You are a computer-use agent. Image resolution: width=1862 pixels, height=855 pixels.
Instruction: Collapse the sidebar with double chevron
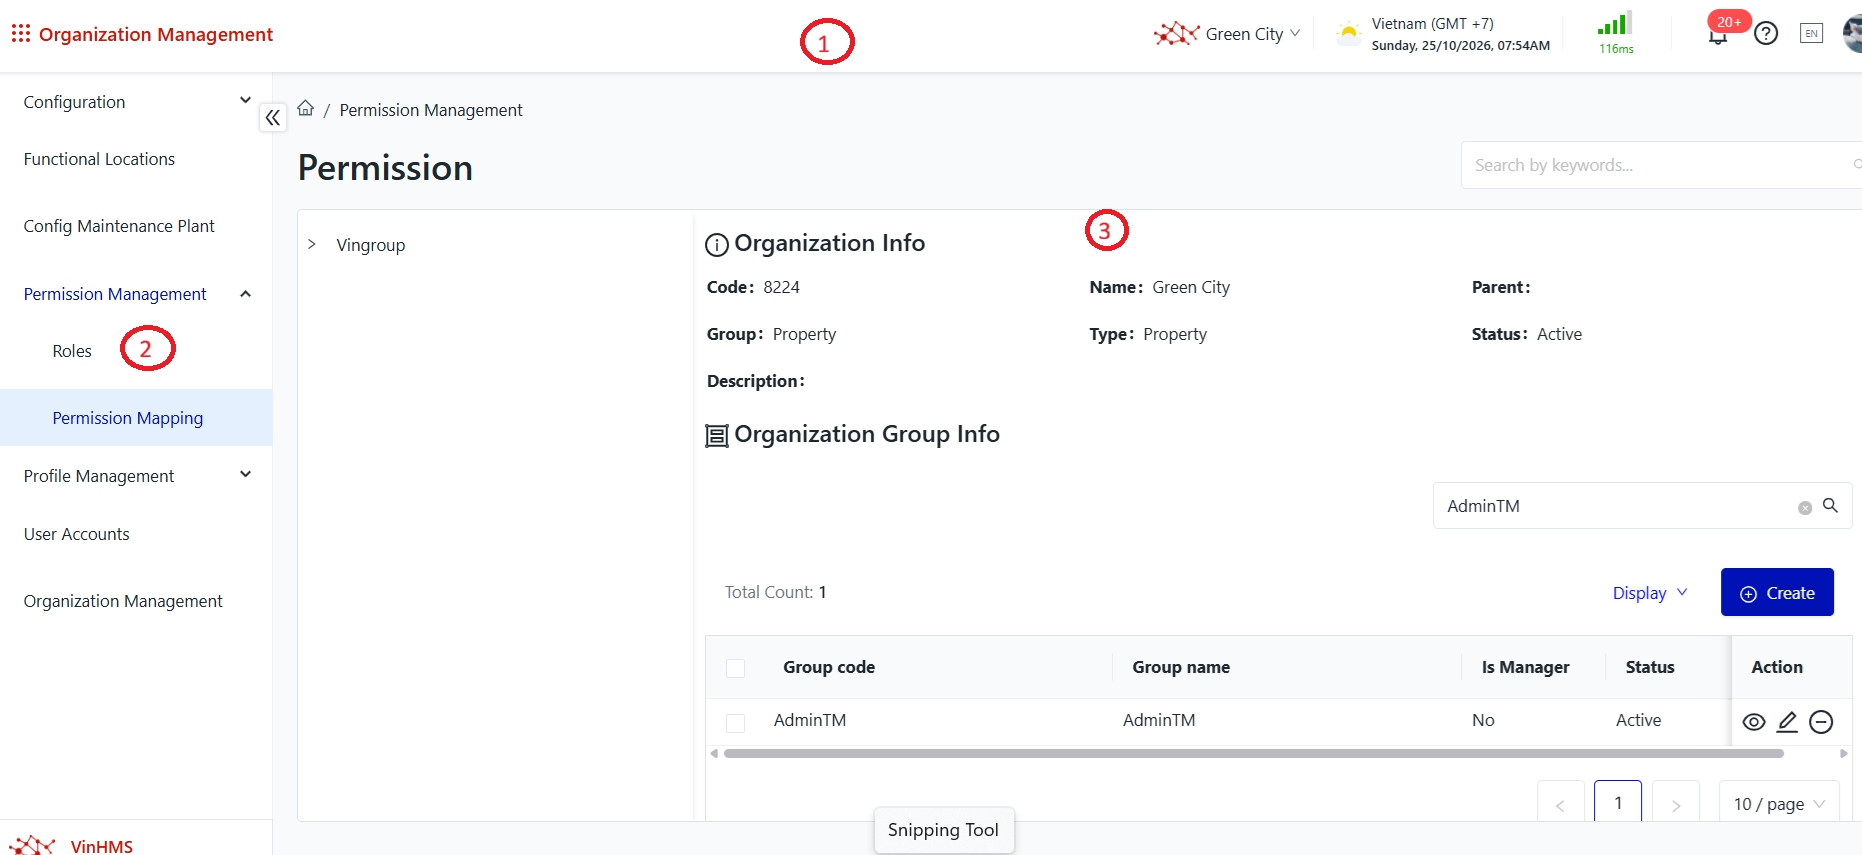273,118
